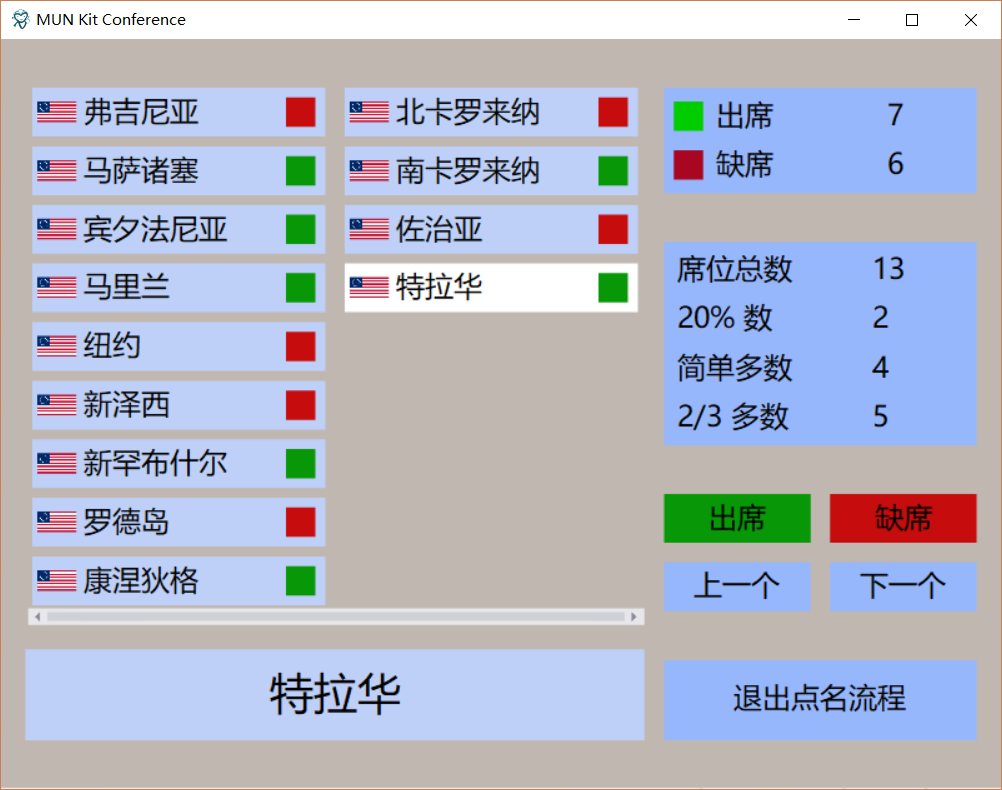This screenshot has height=790, width=1002.
Task: Click the 罗德岛 red status swatch
Action: pos(300,522)
